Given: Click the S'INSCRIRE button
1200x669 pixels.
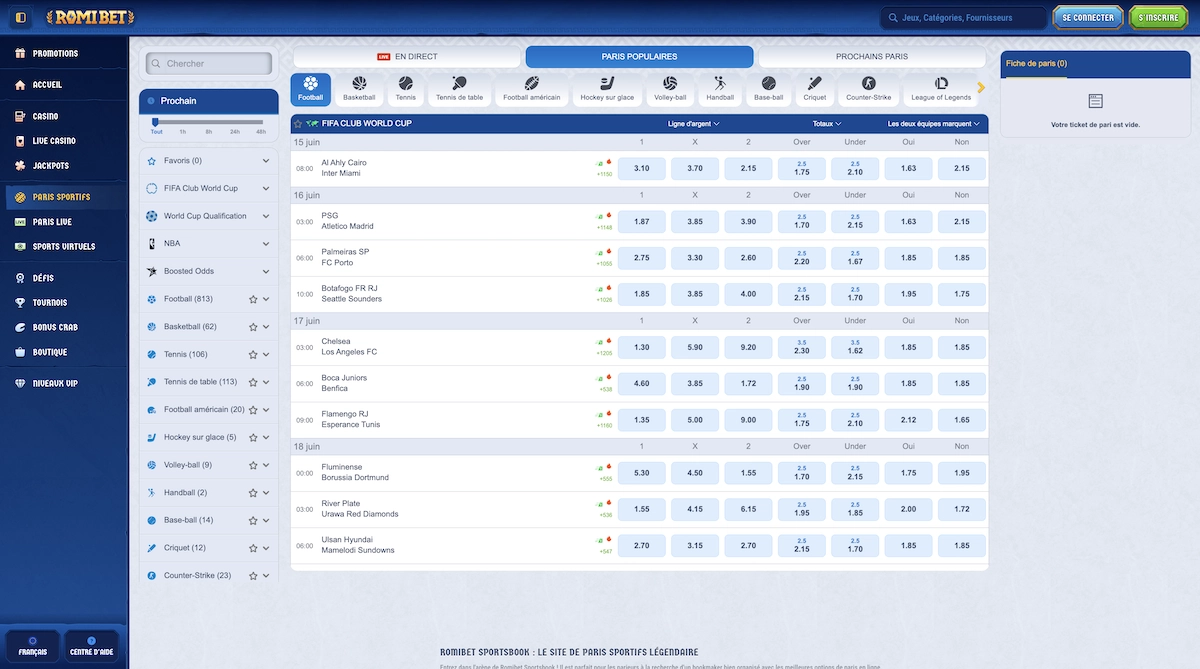Looking at the screenshot, I should coord(1158,17).
